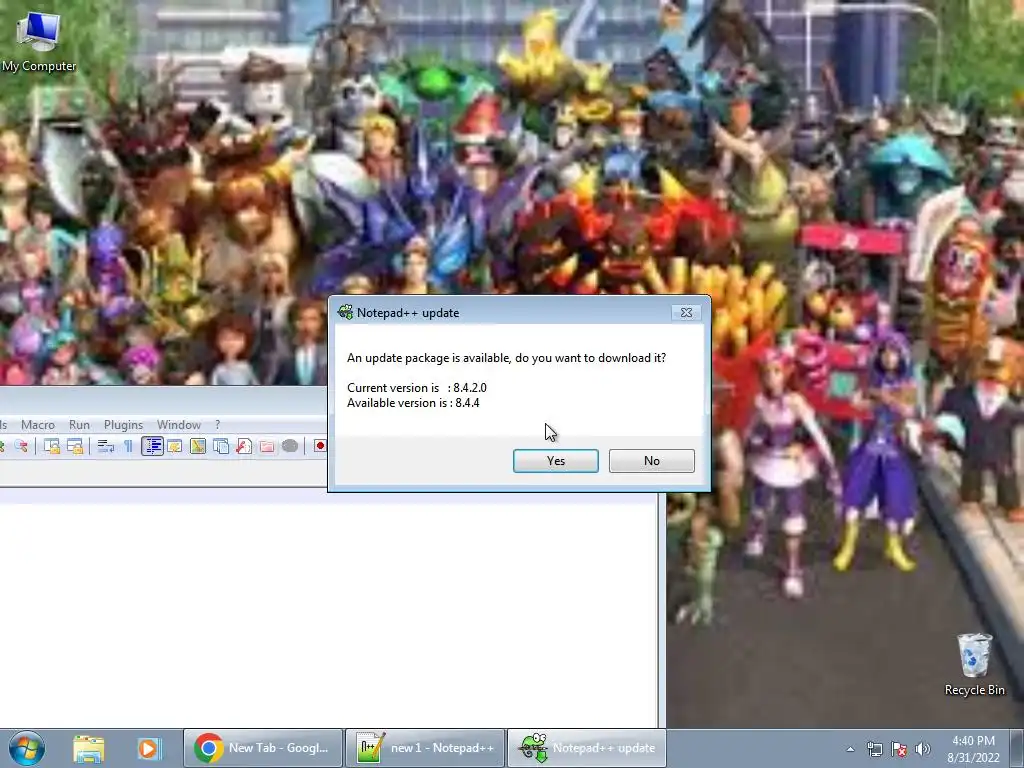This screenshot has height=768, width=1024.
Task: Toggle the Word Wrap toolbar icon
Action: (106, 446)
